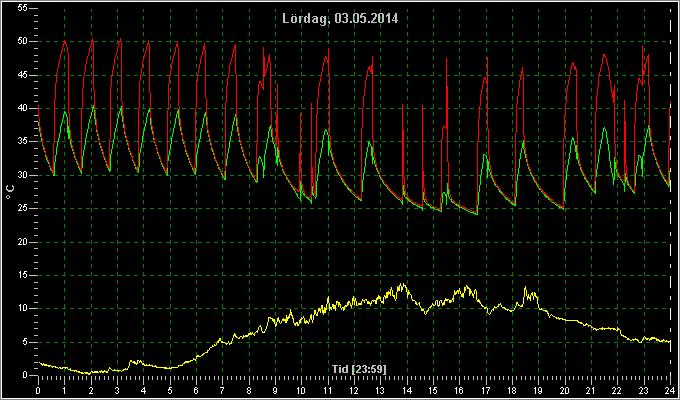Viewport: 680px width, 400px height.
Task: Click the 10 degree axis label
Action: 23,308
